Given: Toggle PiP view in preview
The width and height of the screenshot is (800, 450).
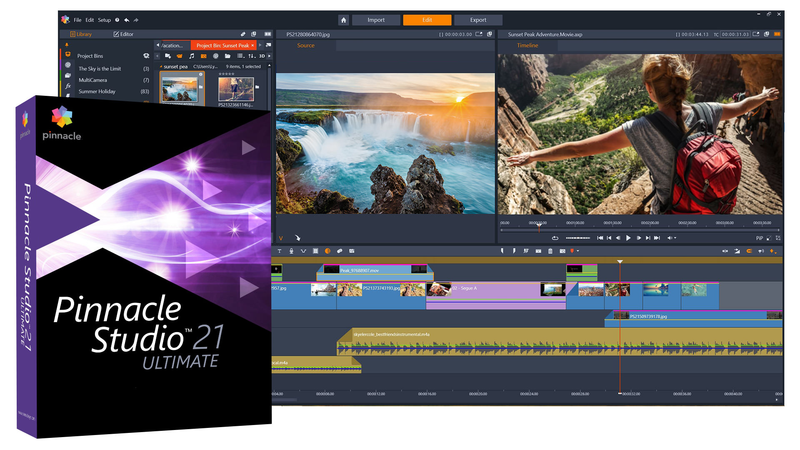Looking at the screenshot, I should tap(759, 238).
